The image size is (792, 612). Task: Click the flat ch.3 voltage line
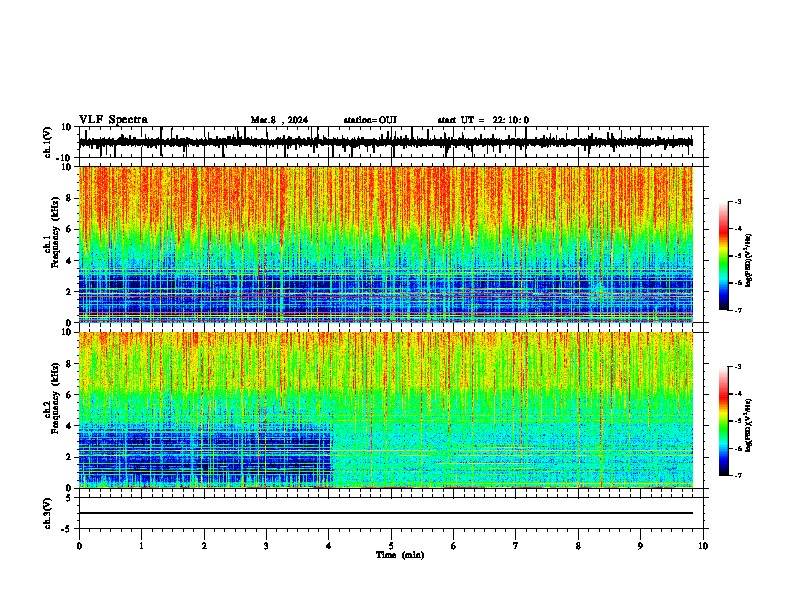click(x=386, y=513)
